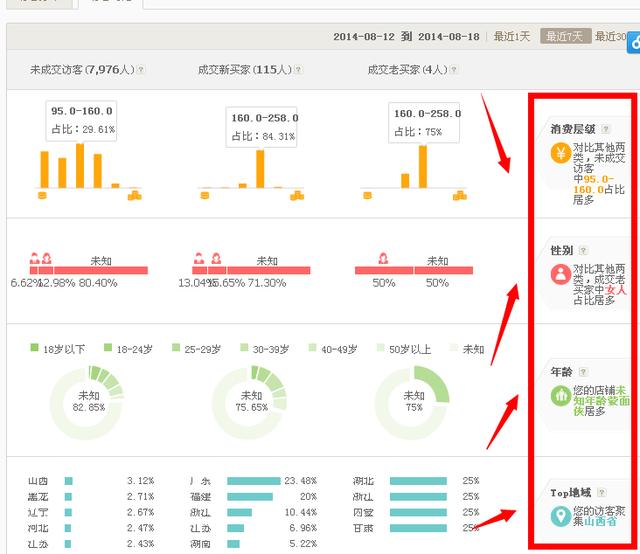Click 未知 donut chart showing 82.85%
Viewport: 640px width, 554px height.
pos(88,402)
